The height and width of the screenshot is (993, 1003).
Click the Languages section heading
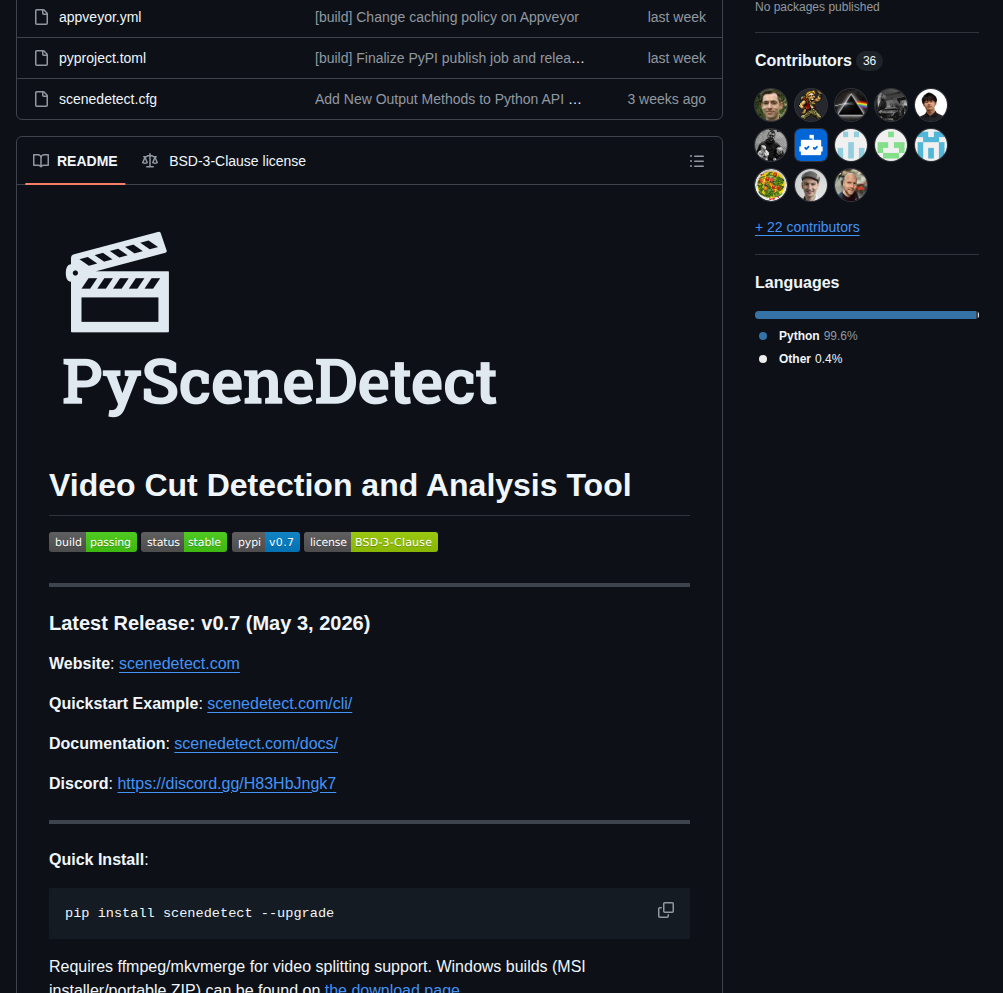click(x=796, y=282)
